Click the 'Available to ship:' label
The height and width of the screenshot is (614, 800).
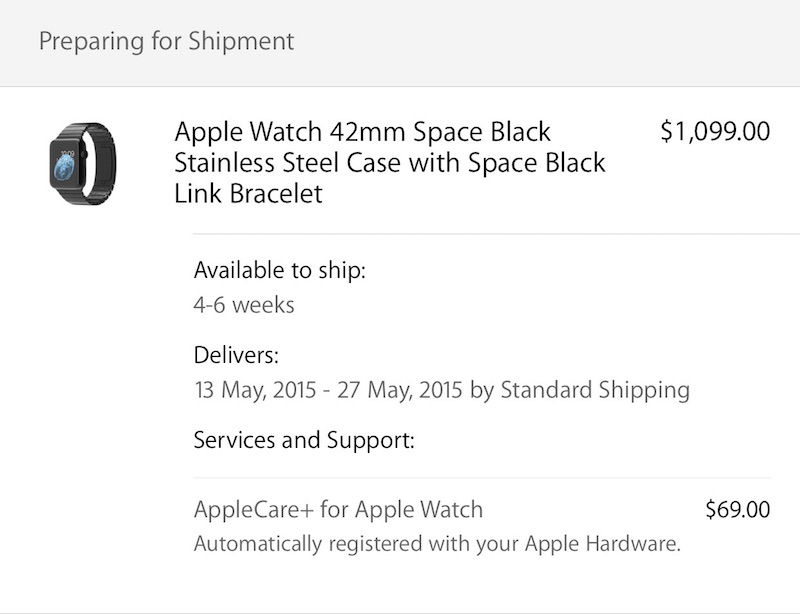[279, 270]
